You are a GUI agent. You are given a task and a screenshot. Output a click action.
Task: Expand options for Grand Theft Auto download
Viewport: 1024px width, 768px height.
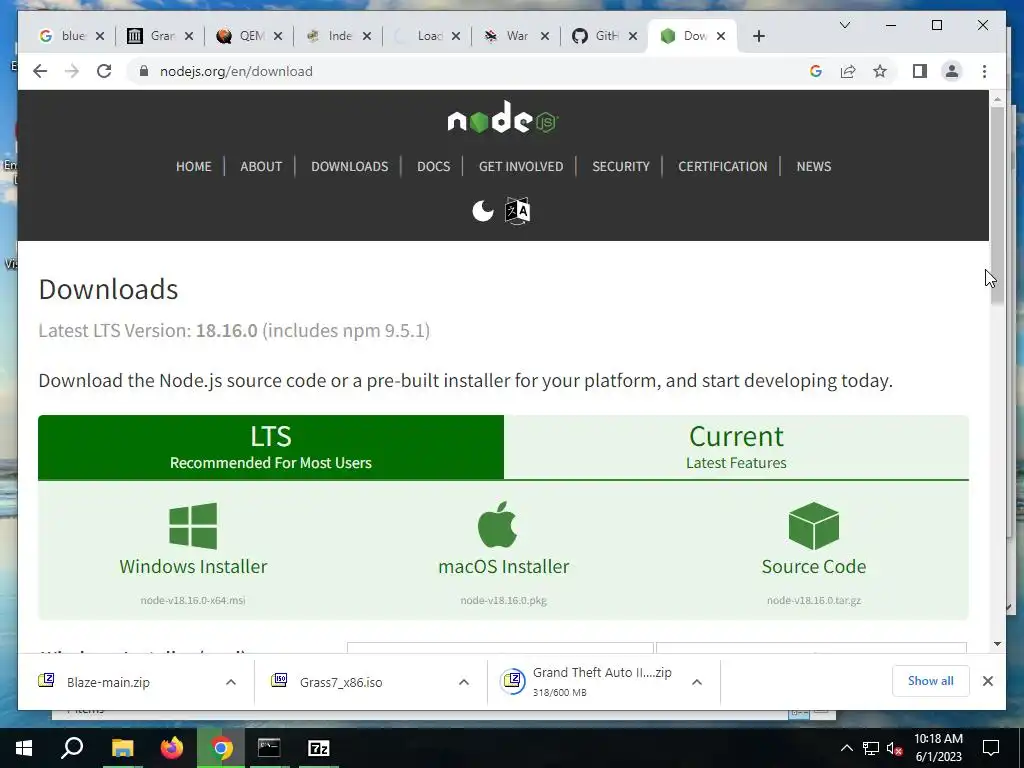click(697, 682)
